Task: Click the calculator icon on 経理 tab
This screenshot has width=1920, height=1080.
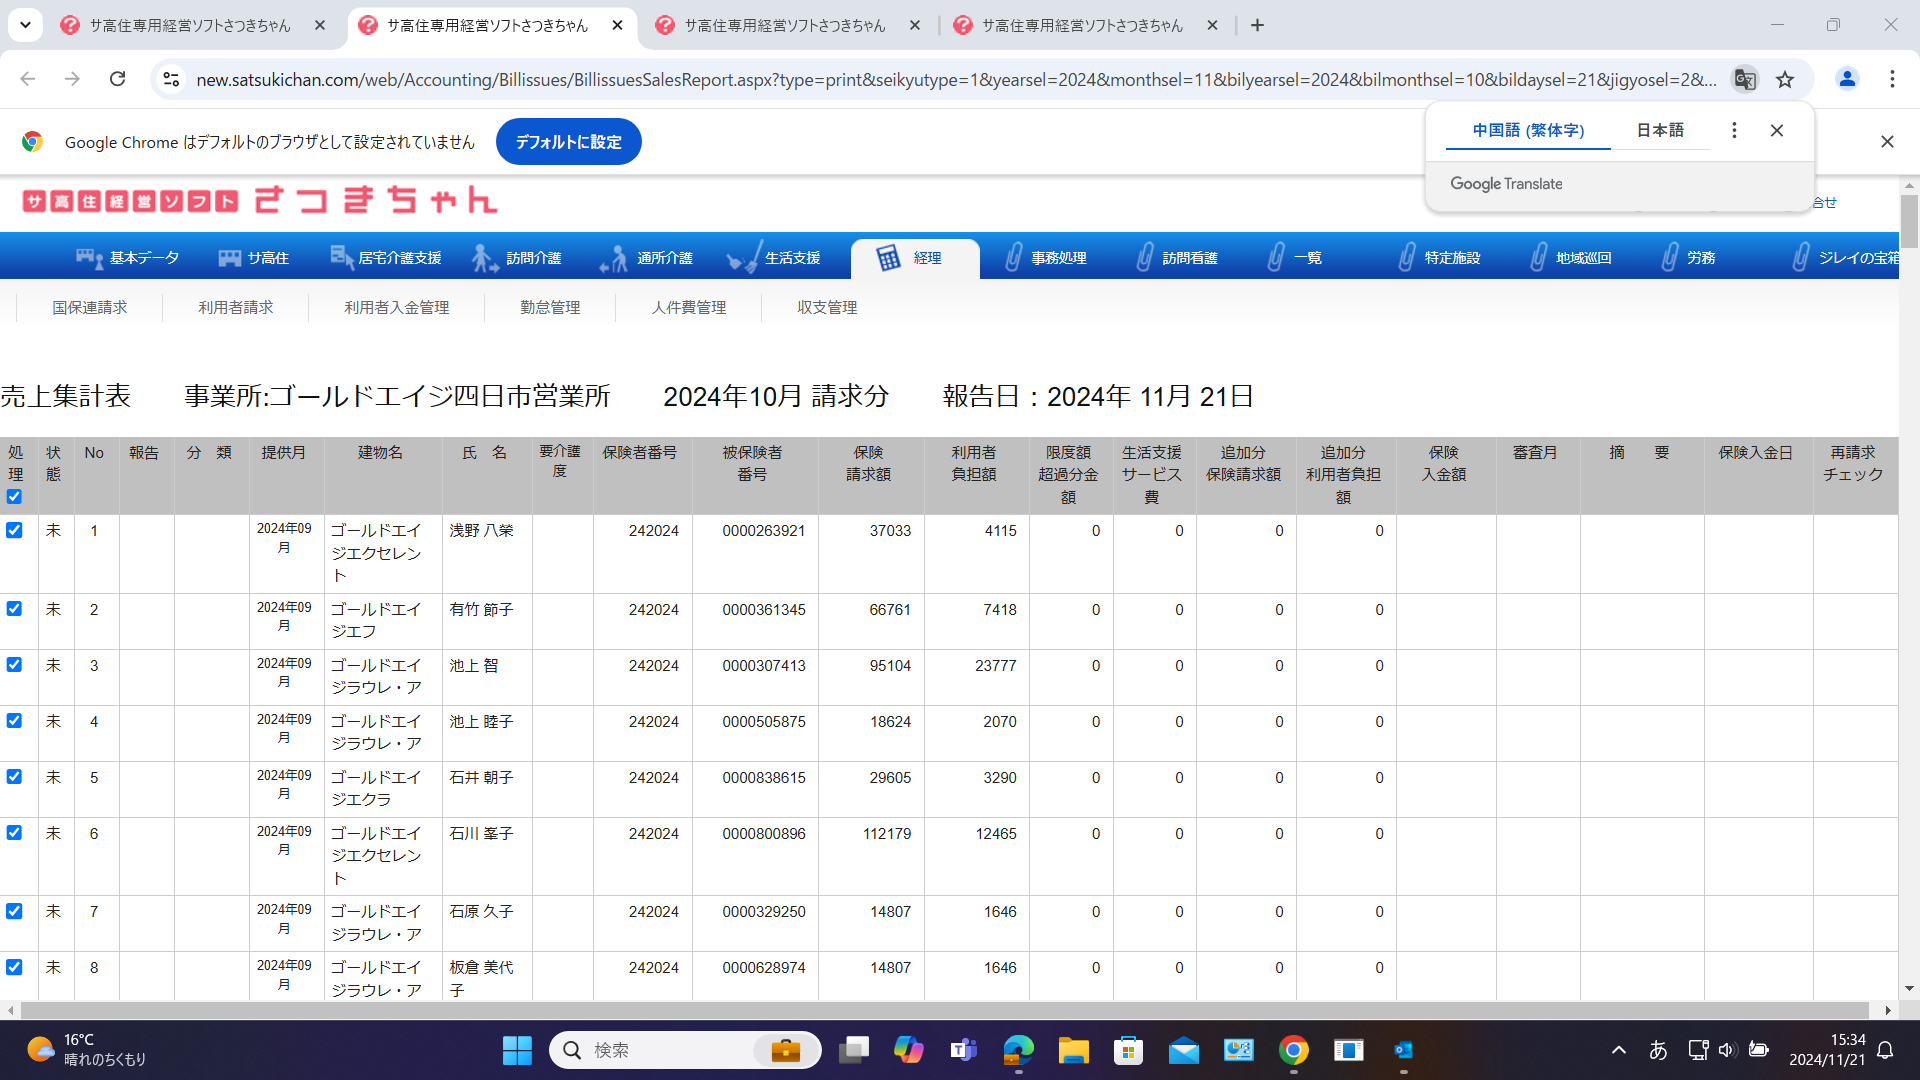Action: (888, 258)
